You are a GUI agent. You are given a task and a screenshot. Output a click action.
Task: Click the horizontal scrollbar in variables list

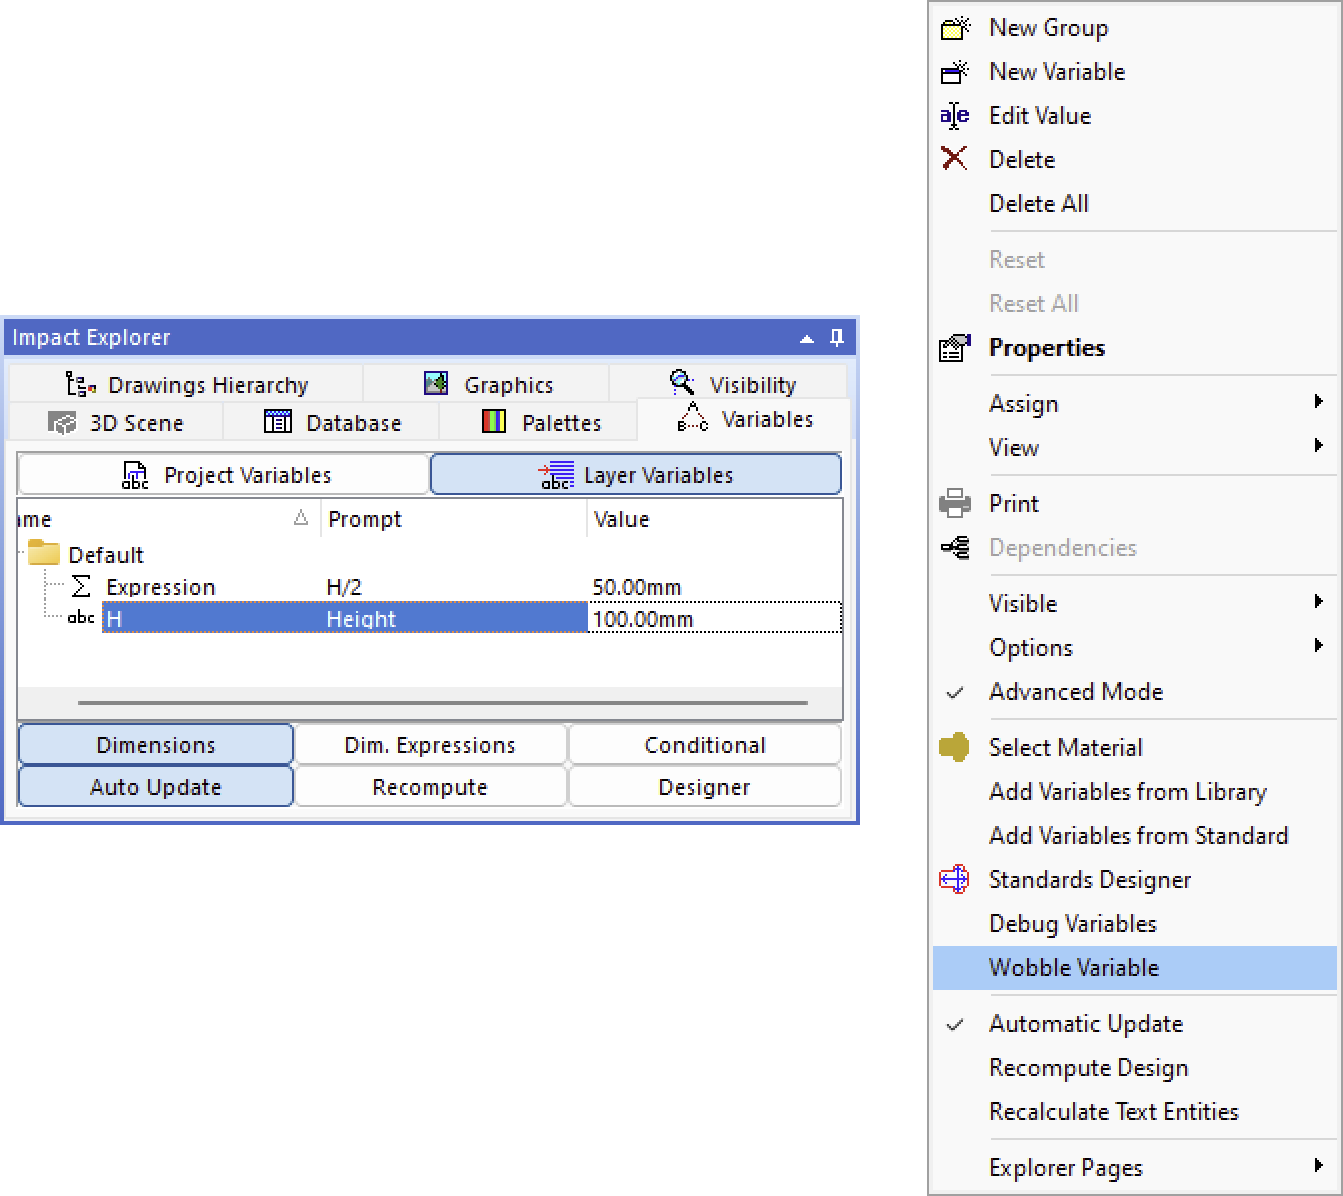tap(443, 703)
